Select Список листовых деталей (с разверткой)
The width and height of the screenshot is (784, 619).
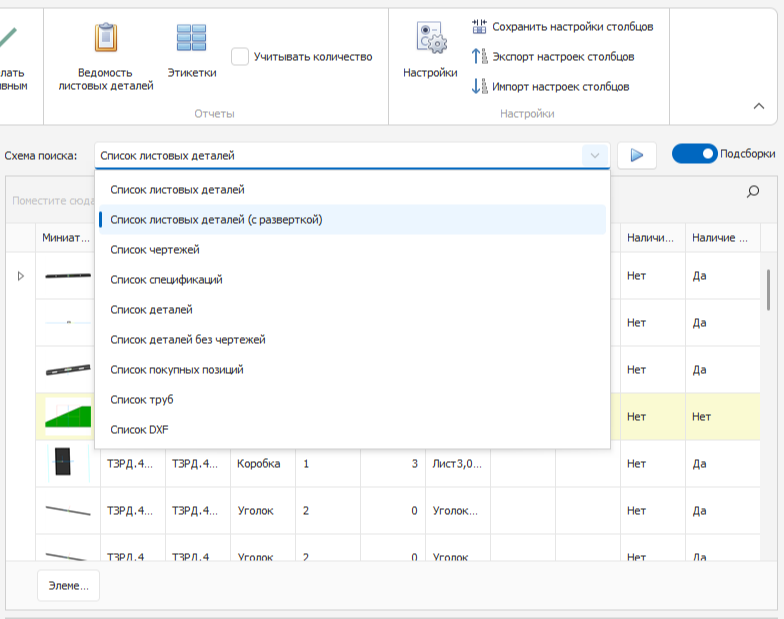tap(216, 220)
